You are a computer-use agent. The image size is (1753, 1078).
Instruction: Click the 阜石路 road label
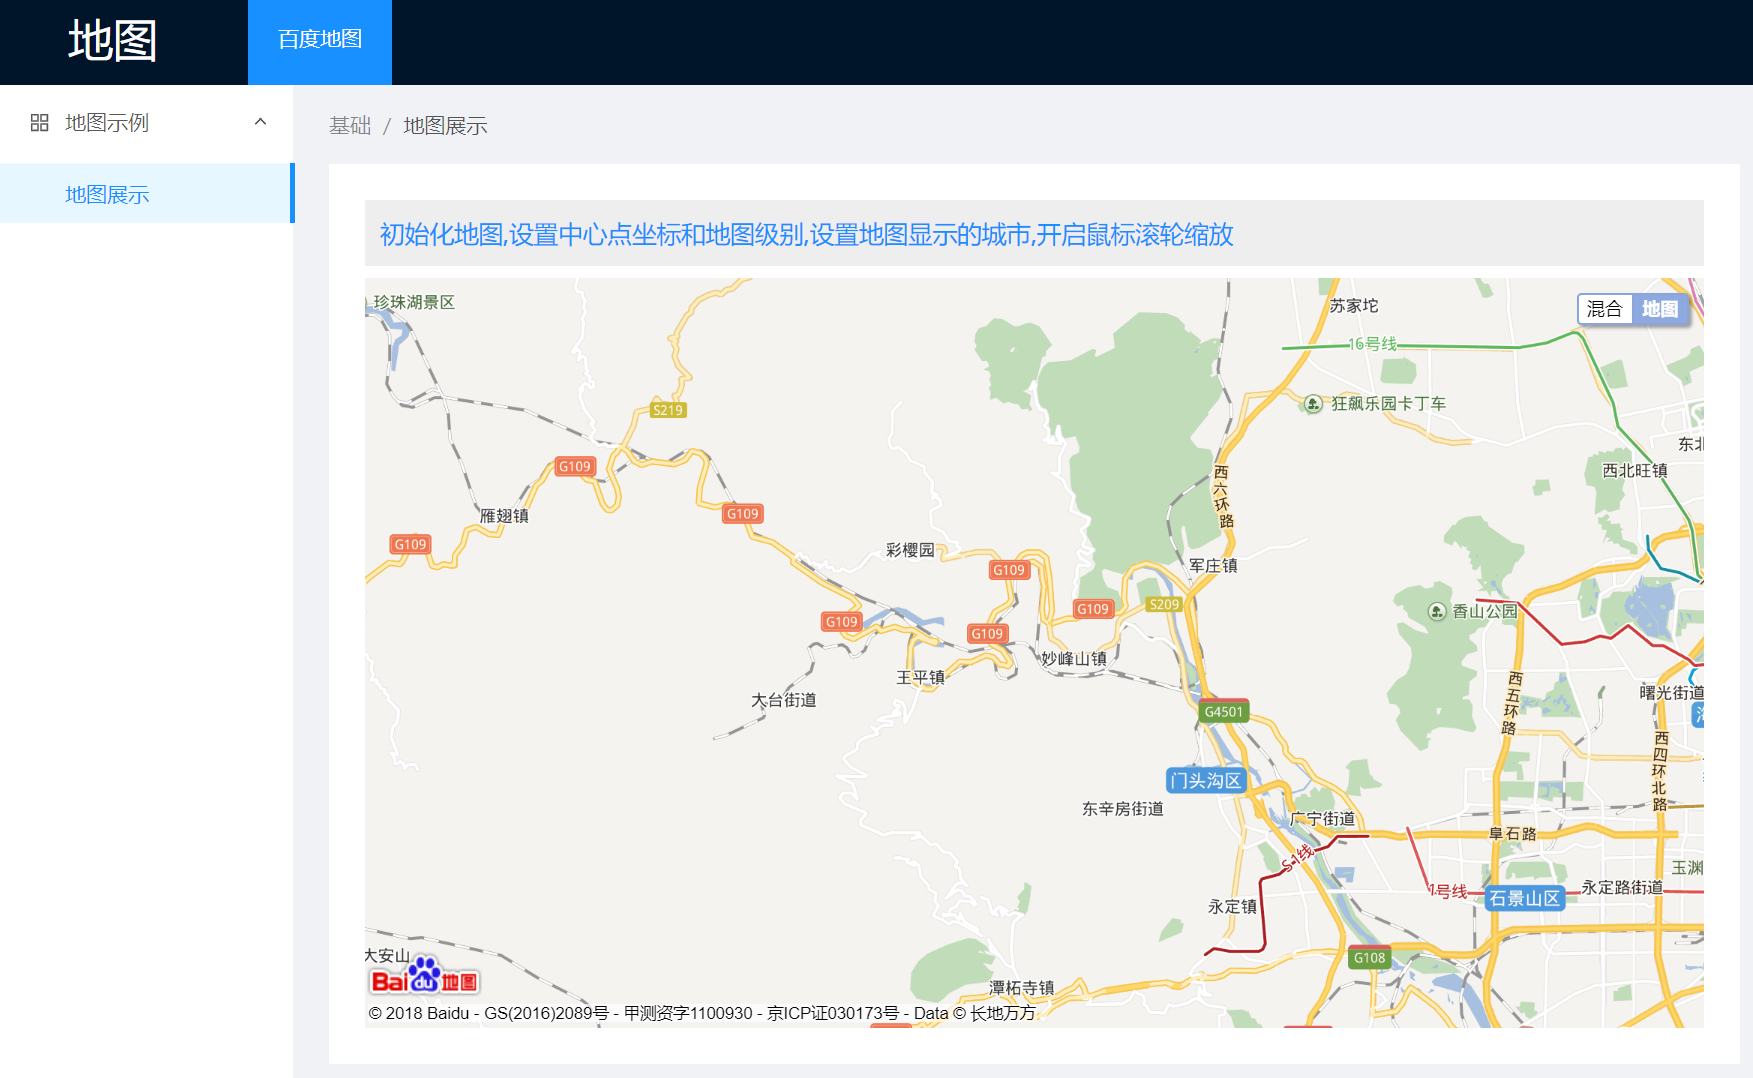tap(1513, 833)
